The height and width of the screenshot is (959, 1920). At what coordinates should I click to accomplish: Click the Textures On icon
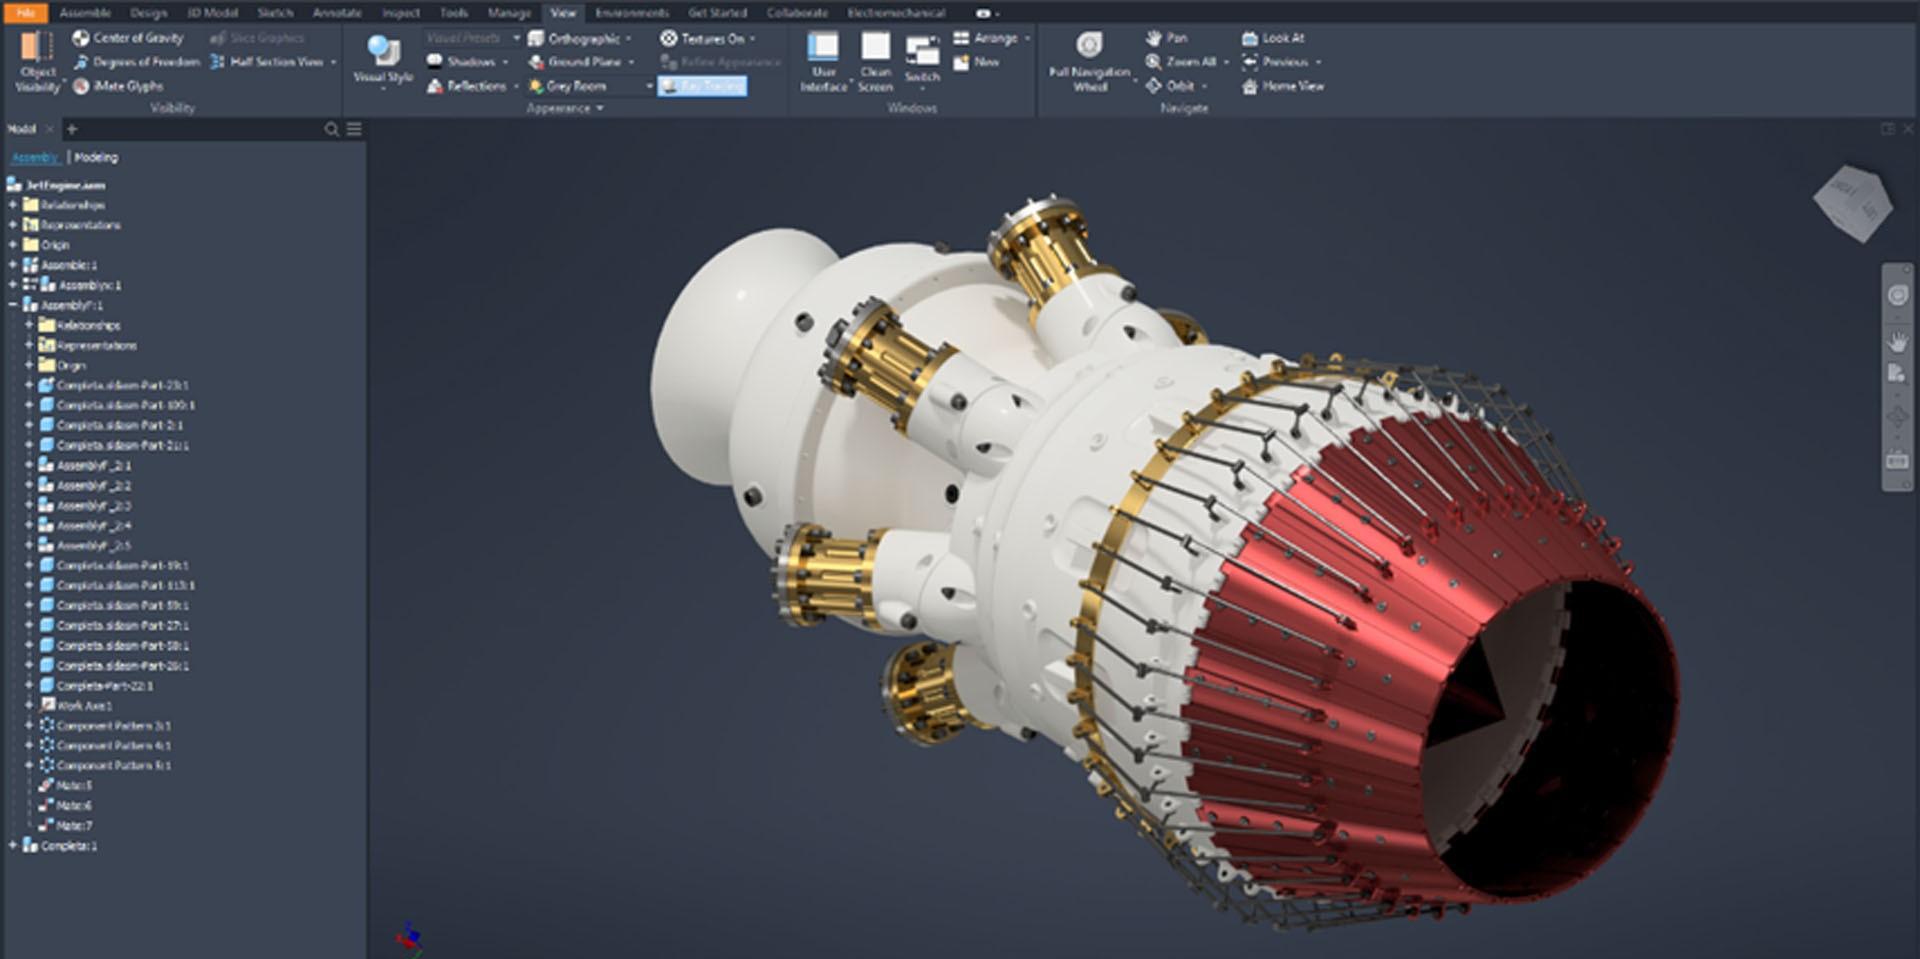pyautogui.click(x=668, y=38)
